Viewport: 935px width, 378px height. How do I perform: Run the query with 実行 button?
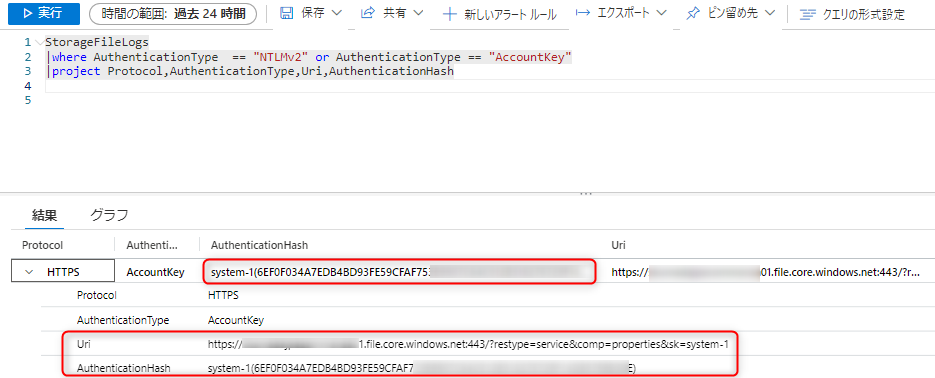click(44, 14)
